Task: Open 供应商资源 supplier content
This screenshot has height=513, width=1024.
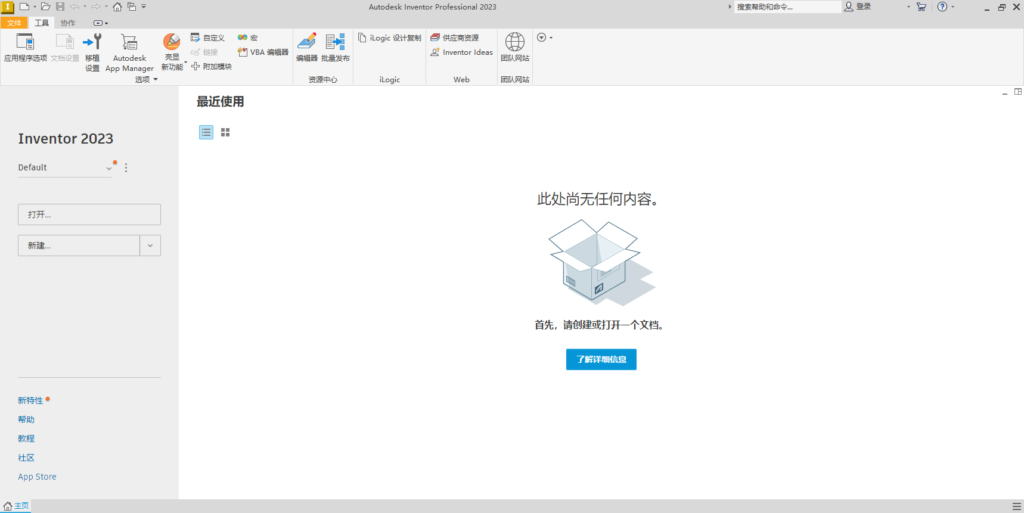Action: (x=455, y=38)
